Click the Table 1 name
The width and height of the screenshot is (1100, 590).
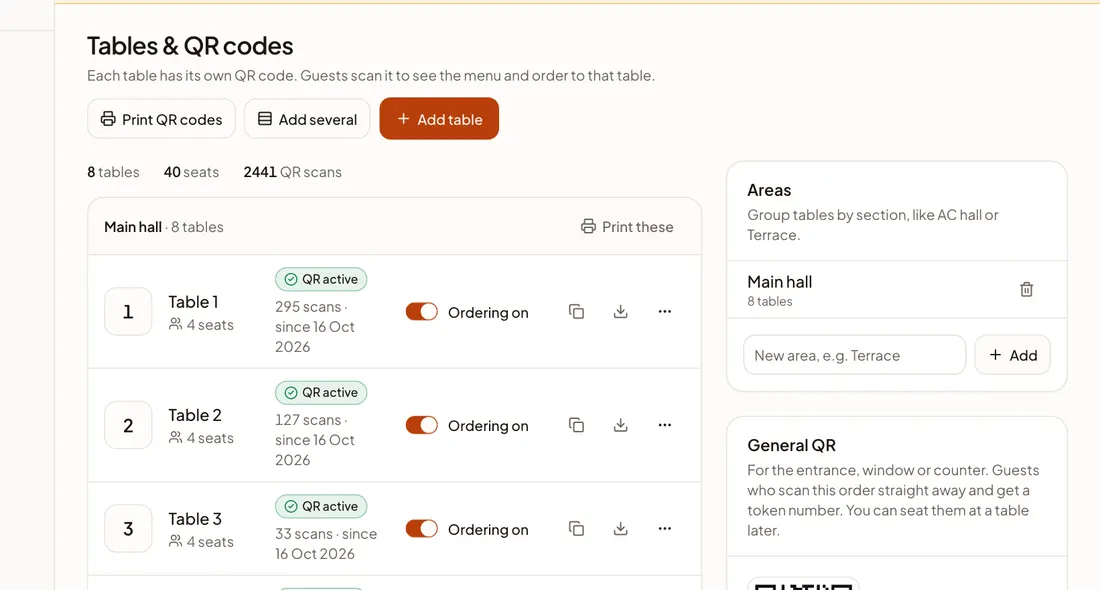(194, 302)
